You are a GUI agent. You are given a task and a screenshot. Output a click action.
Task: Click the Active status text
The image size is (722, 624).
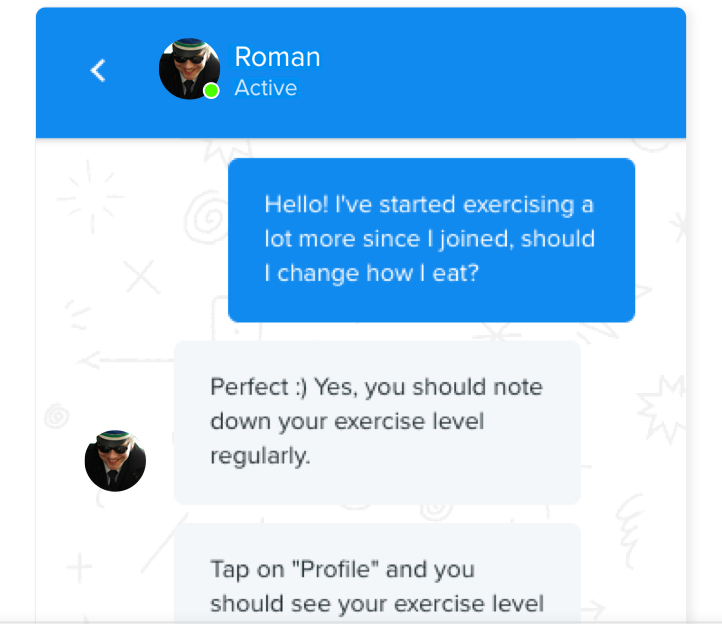(x=266, y=88)
